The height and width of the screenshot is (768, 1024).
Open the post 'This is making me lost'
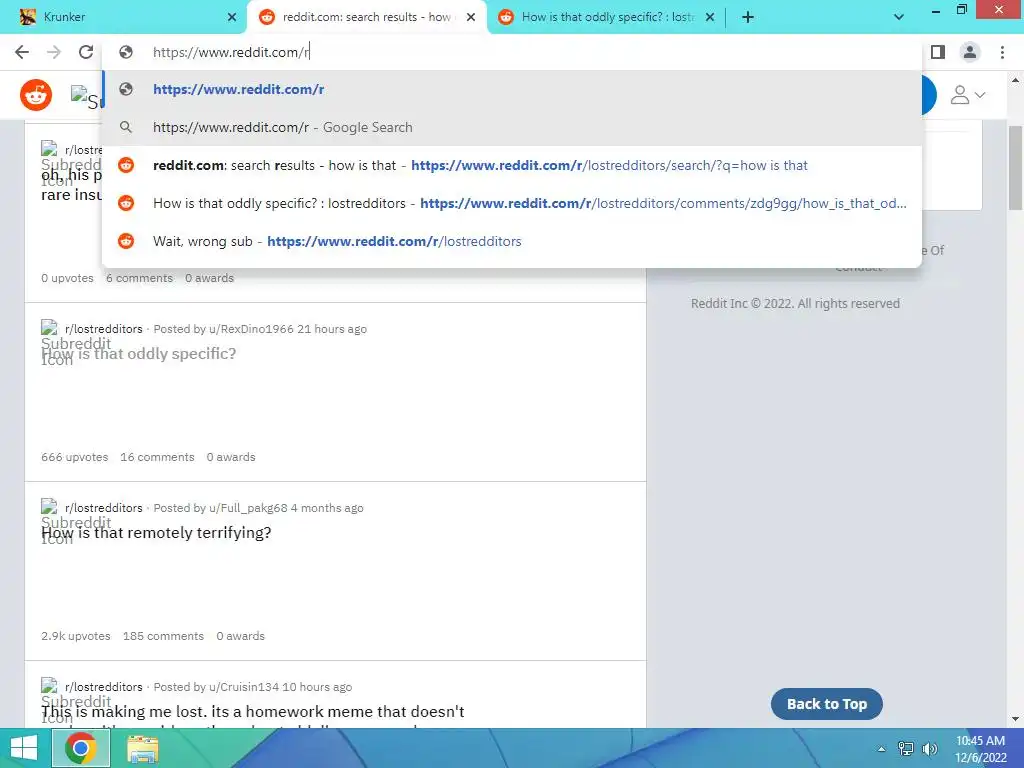[253, 712]
